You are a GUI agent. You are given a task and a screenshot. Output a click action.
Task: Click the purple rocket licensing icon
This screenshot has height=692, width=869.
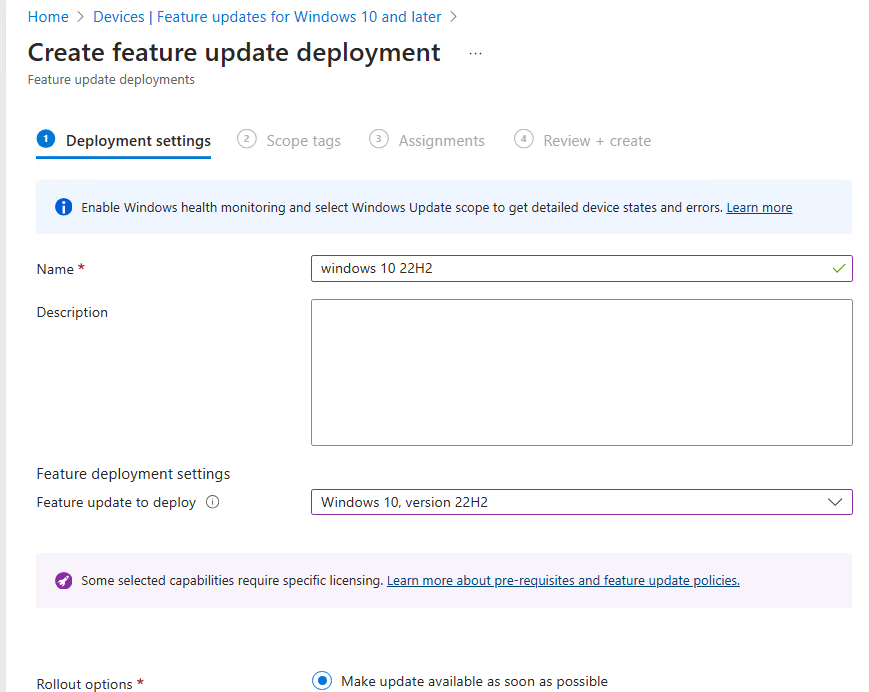pos(63,580)
